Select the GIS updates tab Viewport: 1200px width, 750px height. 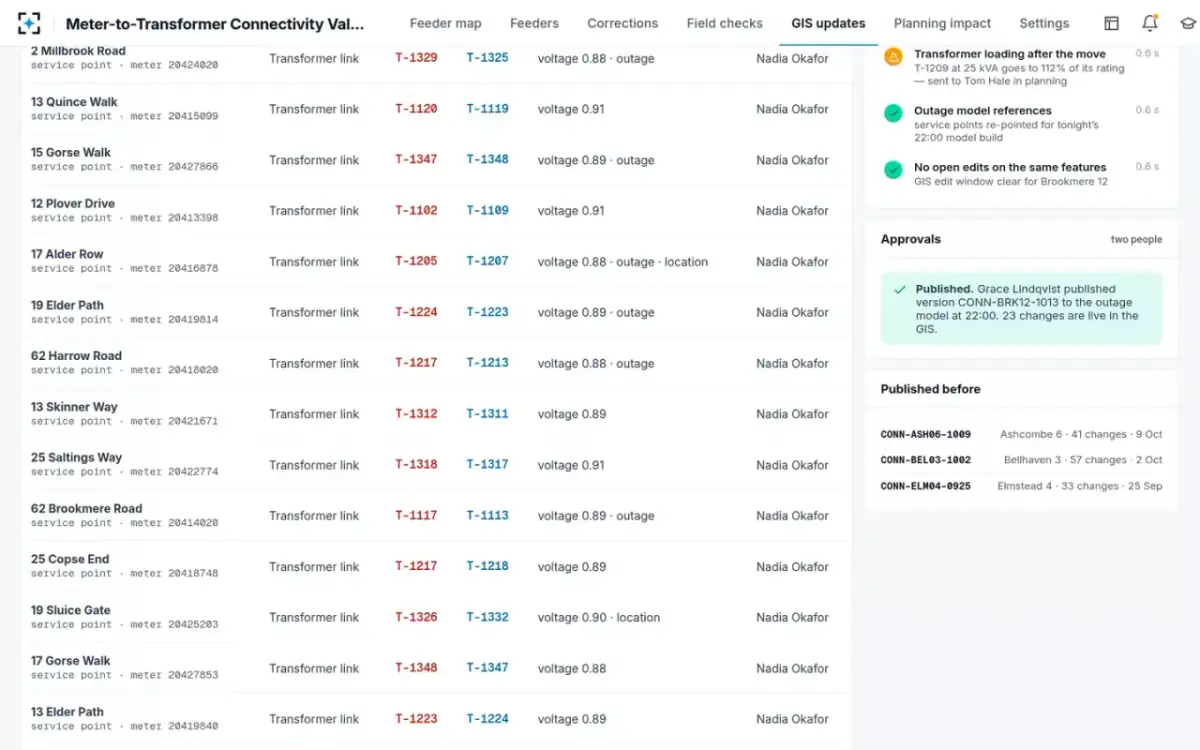tap(828, 23)
